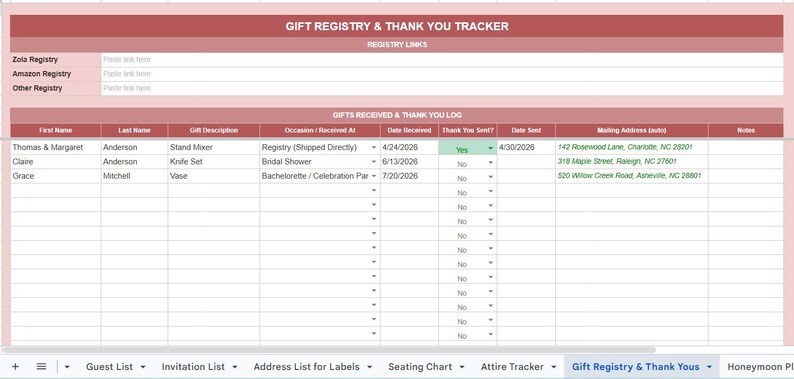Select Gifts Received & Thank You Log header
Screen dimensions: 794x379
[x=397, y=115]
